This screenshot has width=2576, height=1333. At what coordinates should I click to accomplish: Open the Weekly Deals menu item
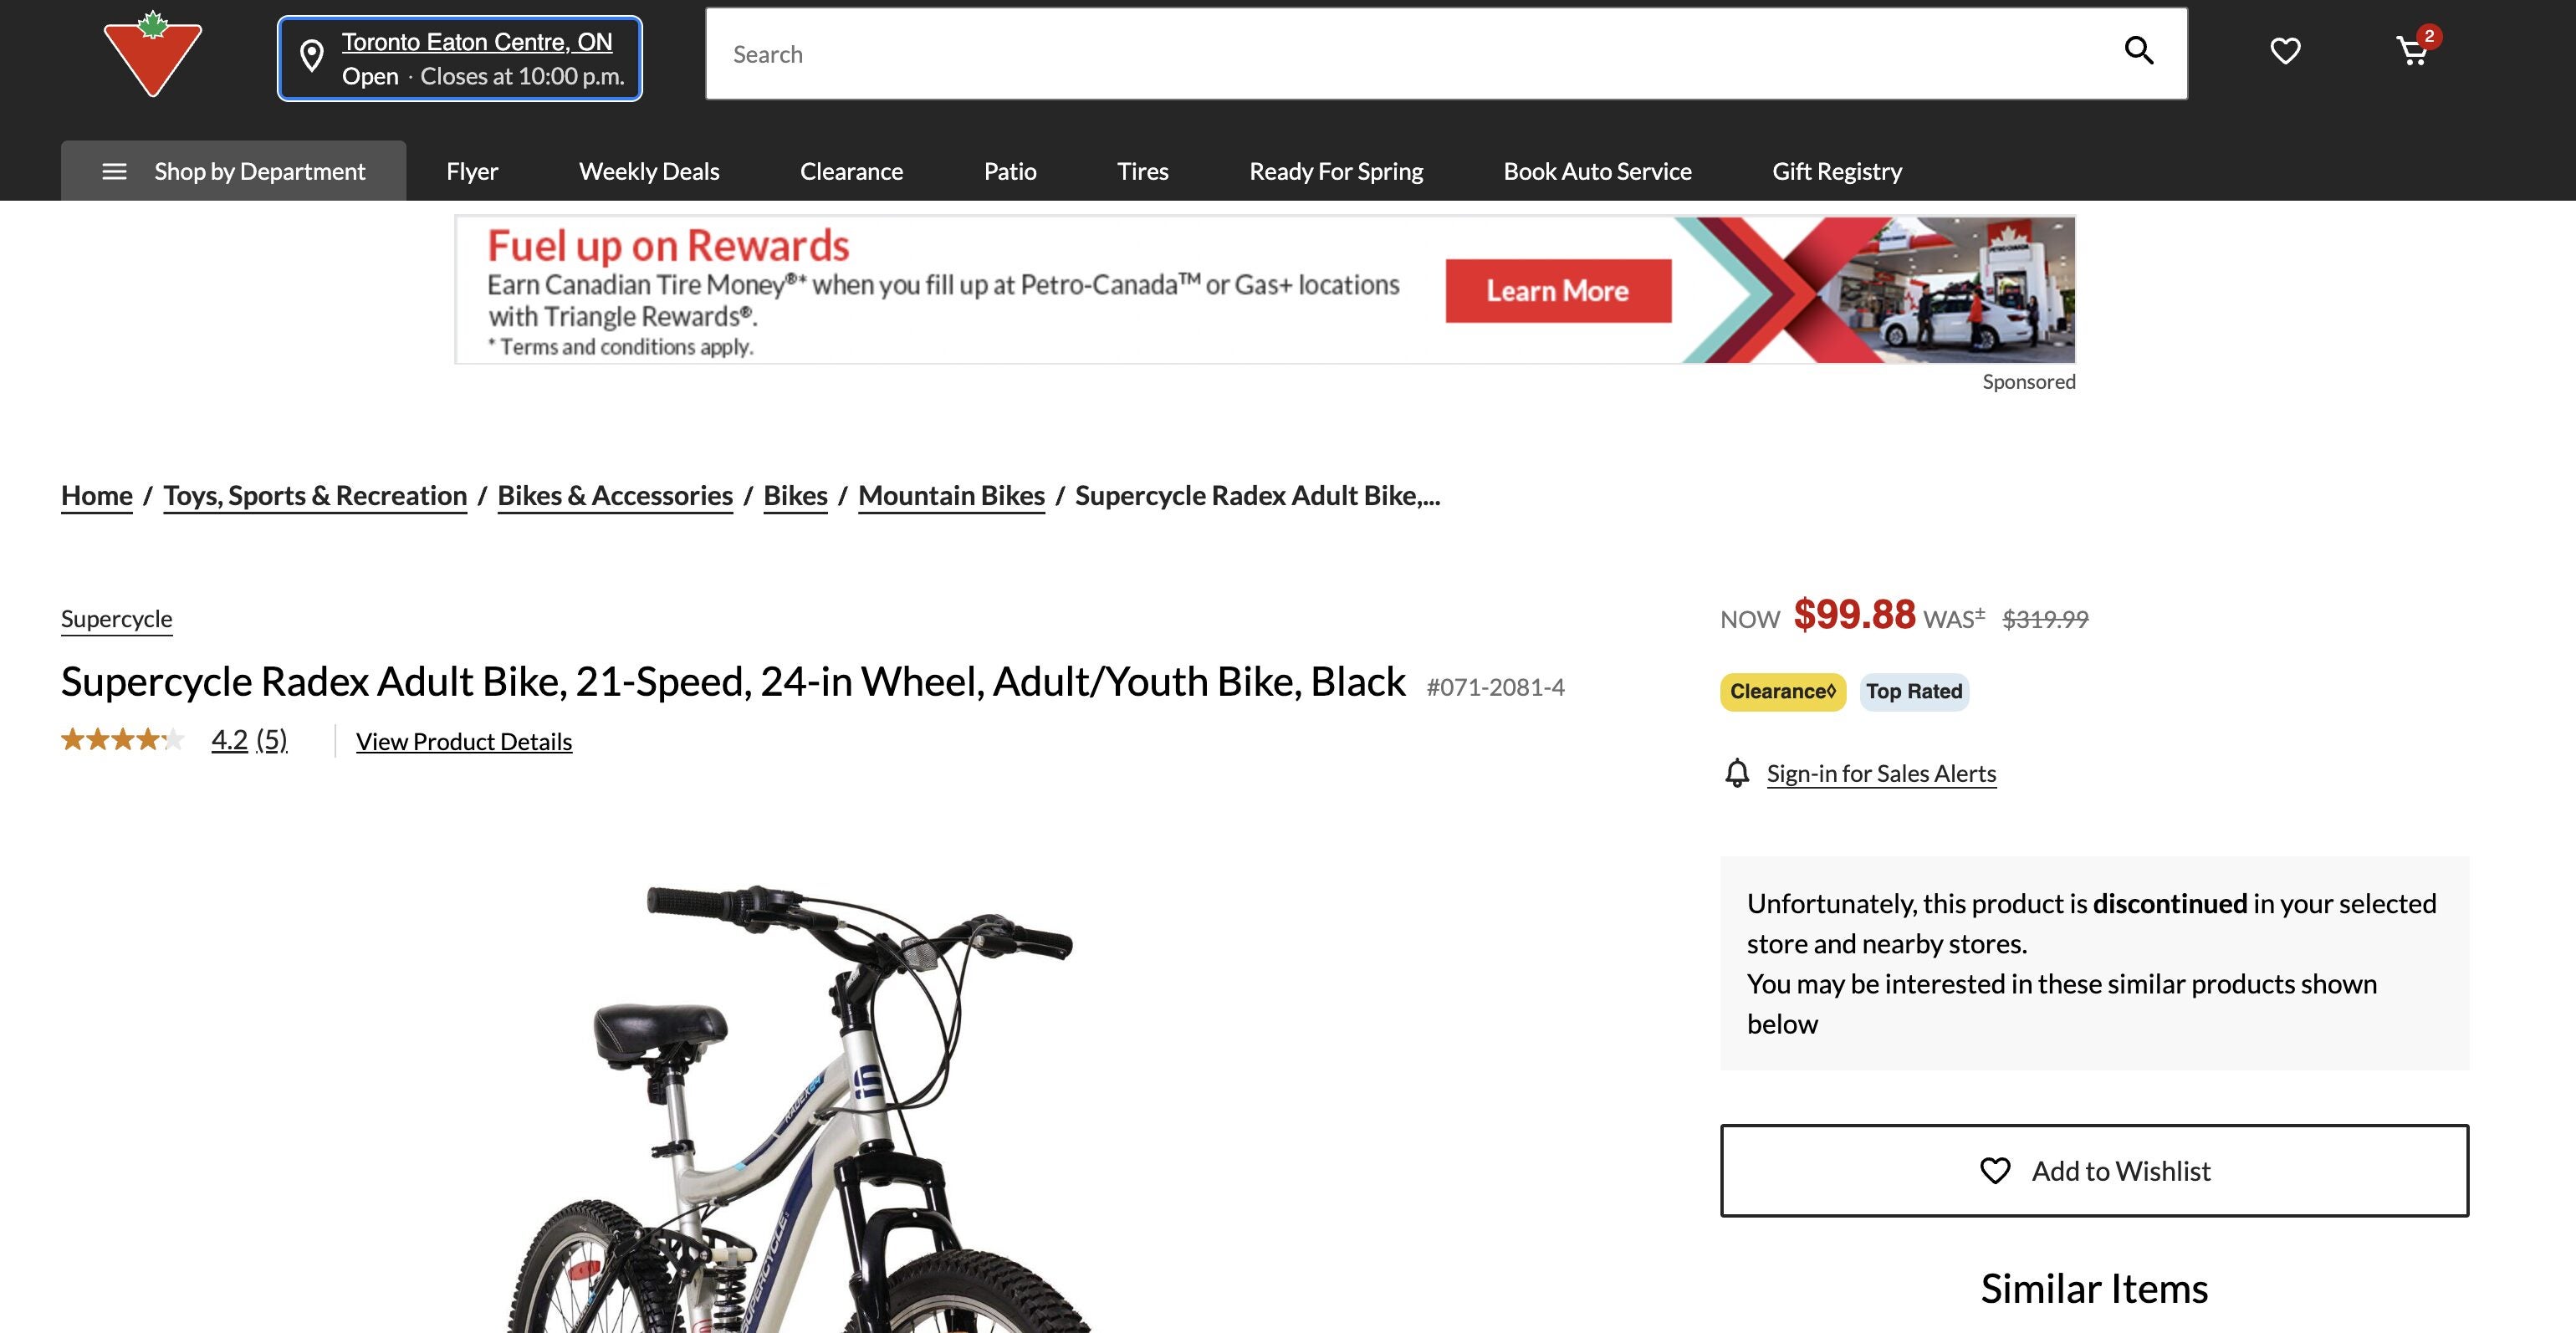[x=649, y=171]
